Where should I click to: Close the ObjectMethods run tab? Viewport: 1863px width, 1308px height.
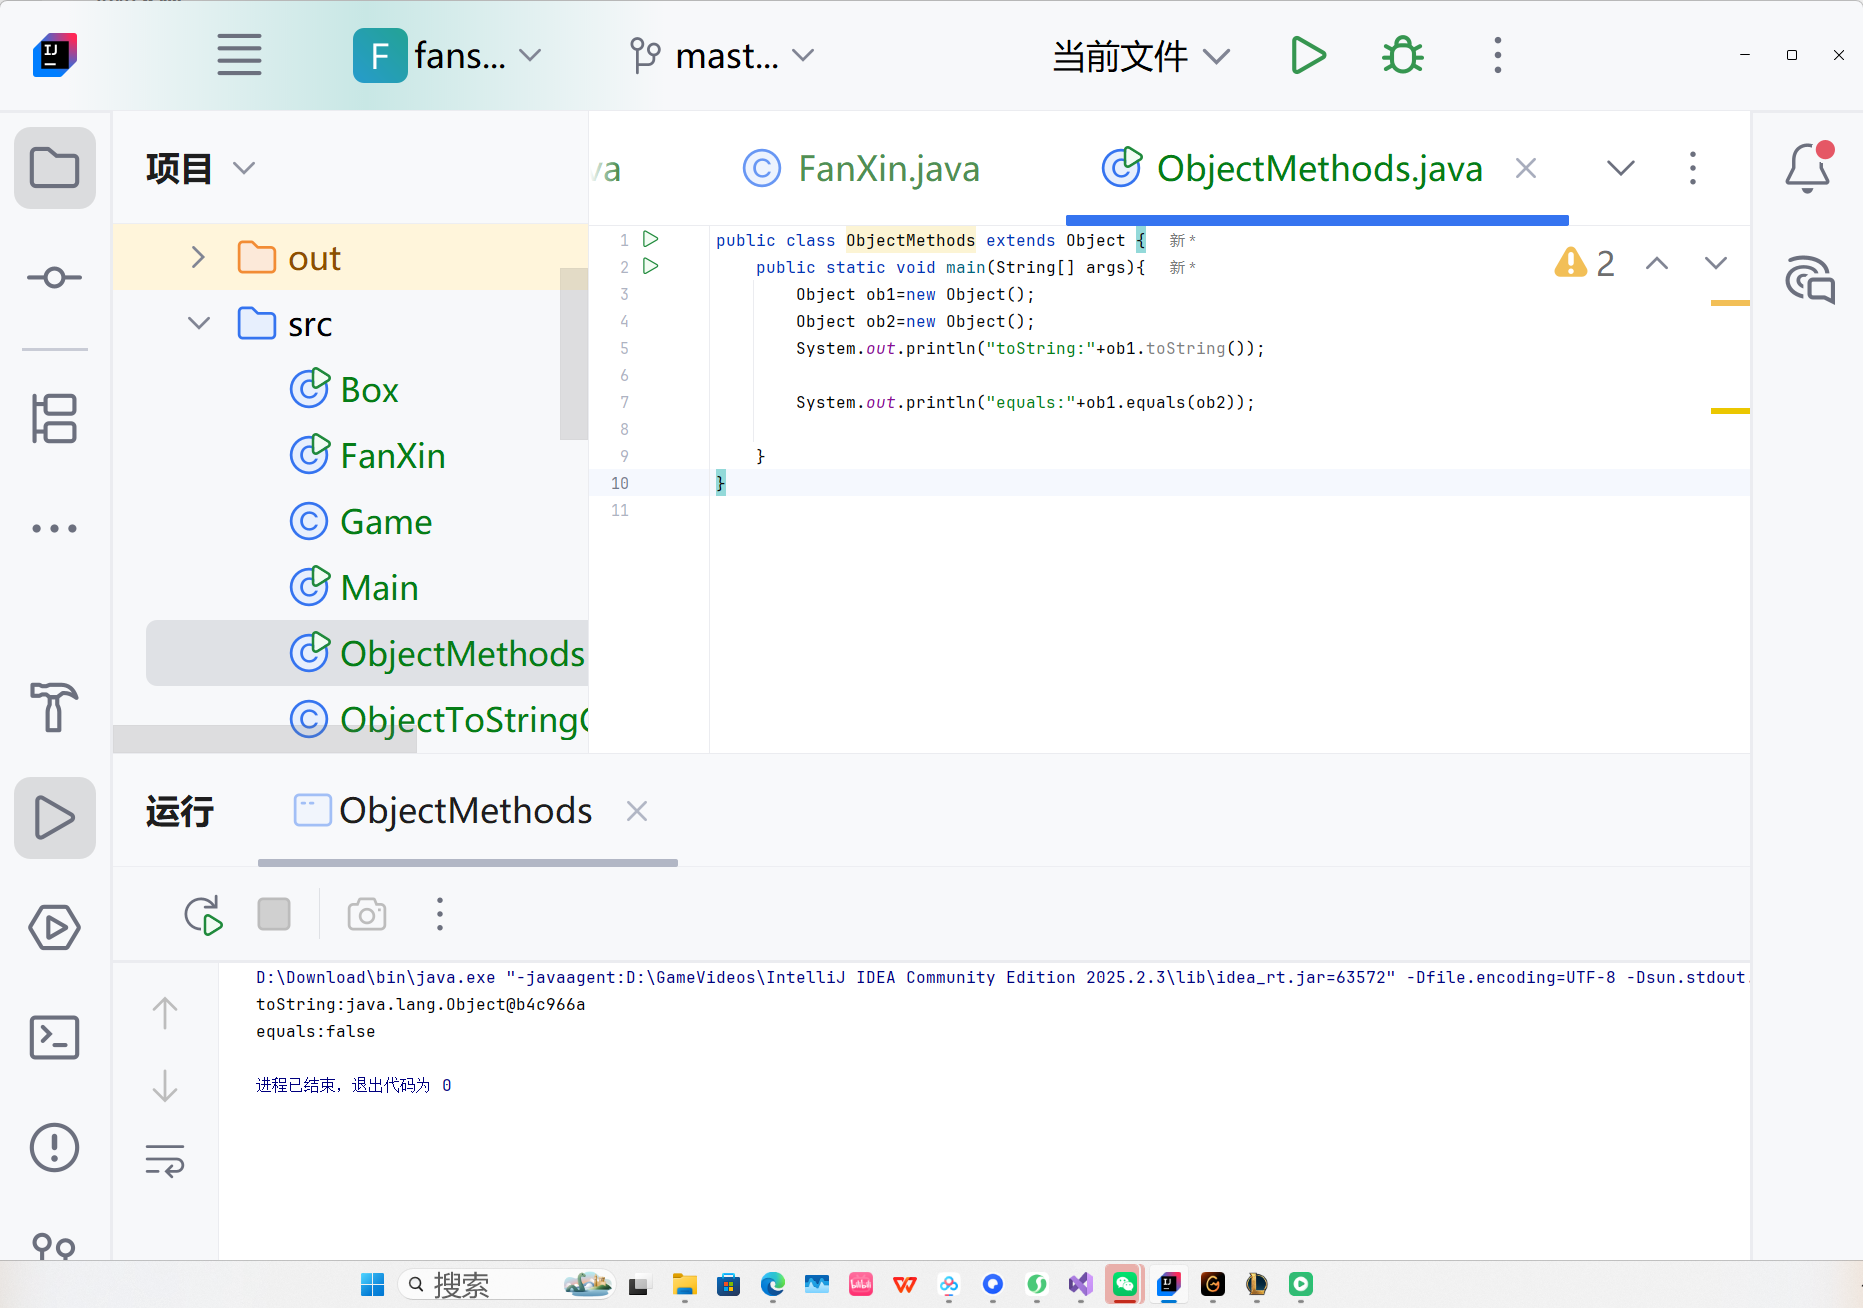point(637,811)
